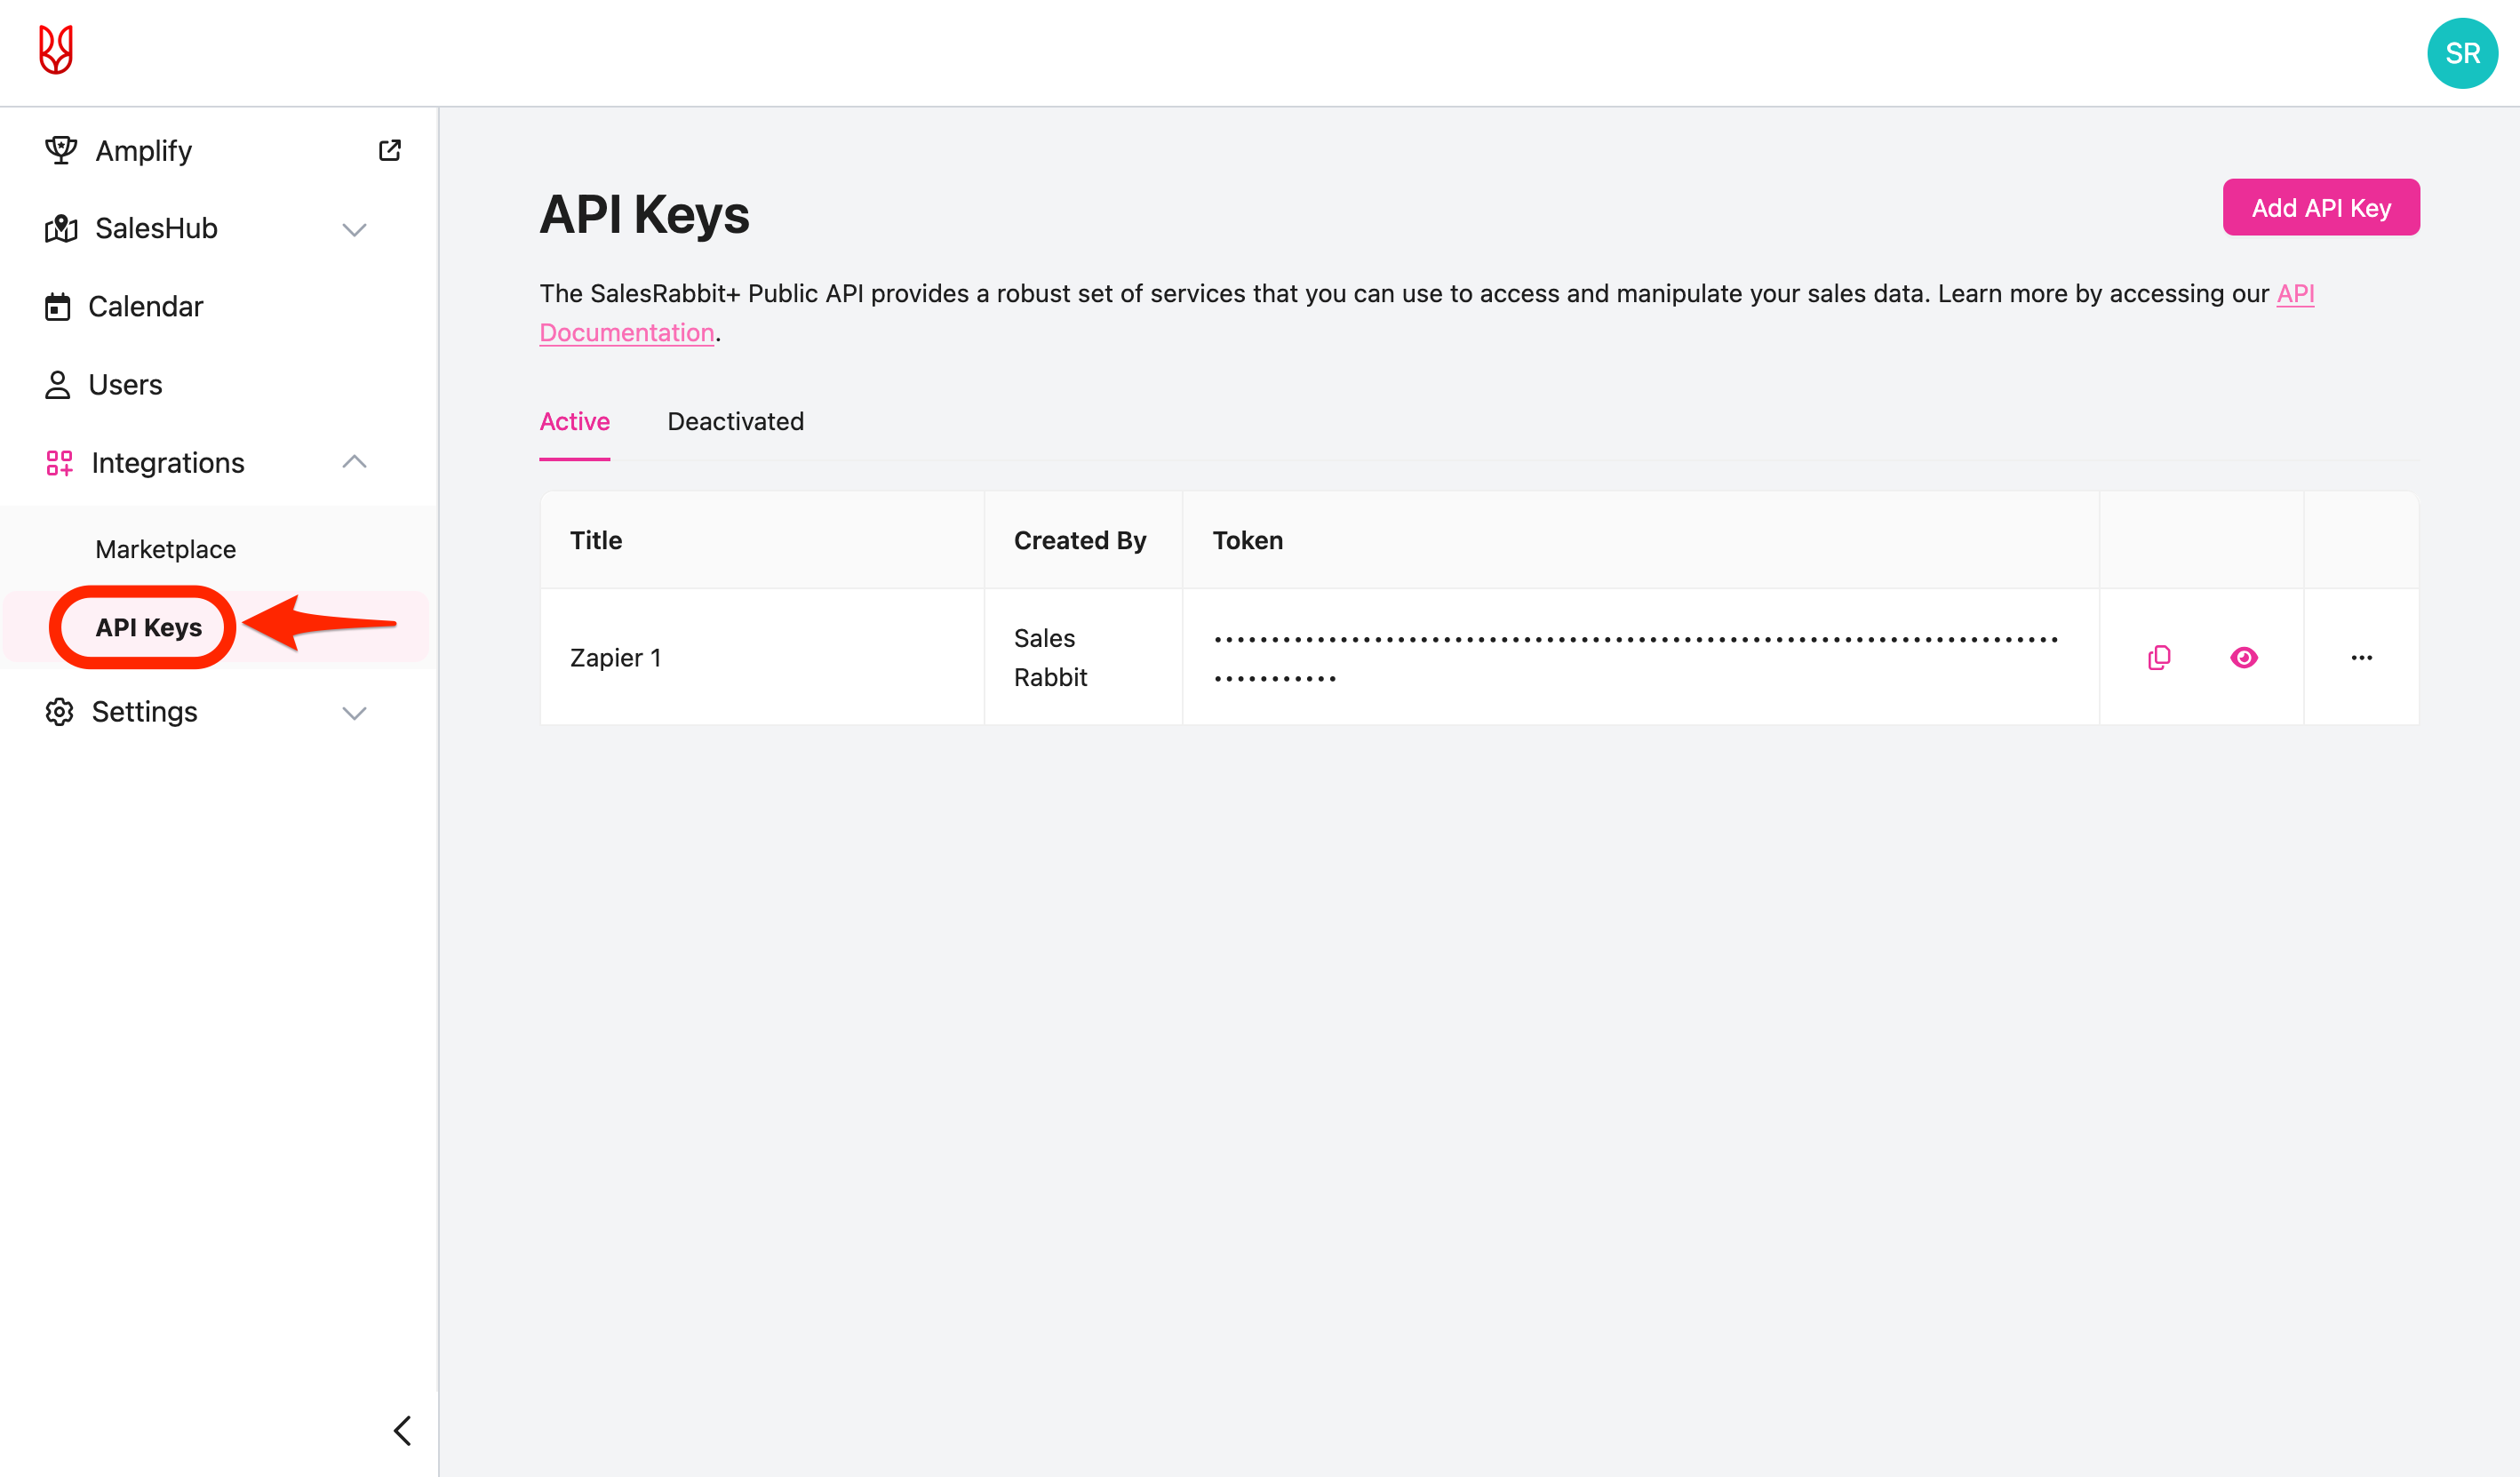Viewport: 2520px width, 1477px height.
Task: Click the Amplify trophy icon
Action: tap(61, 150)
